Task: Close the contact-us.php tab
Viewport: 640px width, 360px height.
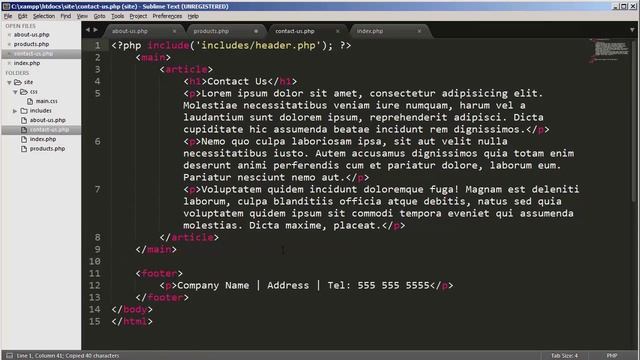Action: click(338, 31)
